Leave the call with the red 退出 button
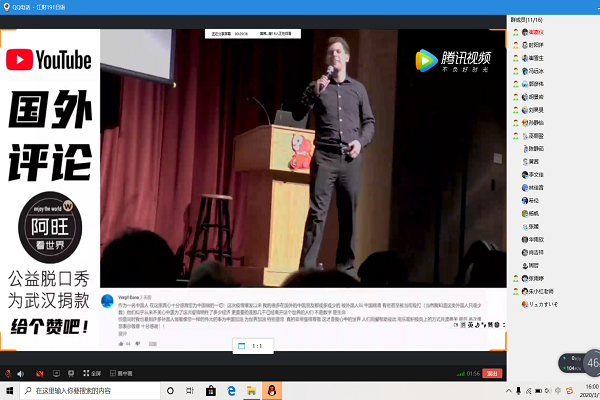This screenshot has width=600, height=400. pos(492,374)
